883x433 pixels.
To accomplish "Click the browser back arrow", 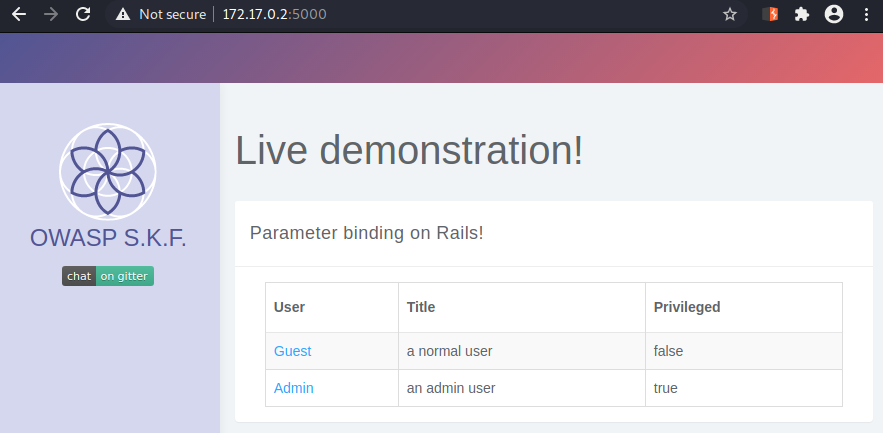I will 19,14.
